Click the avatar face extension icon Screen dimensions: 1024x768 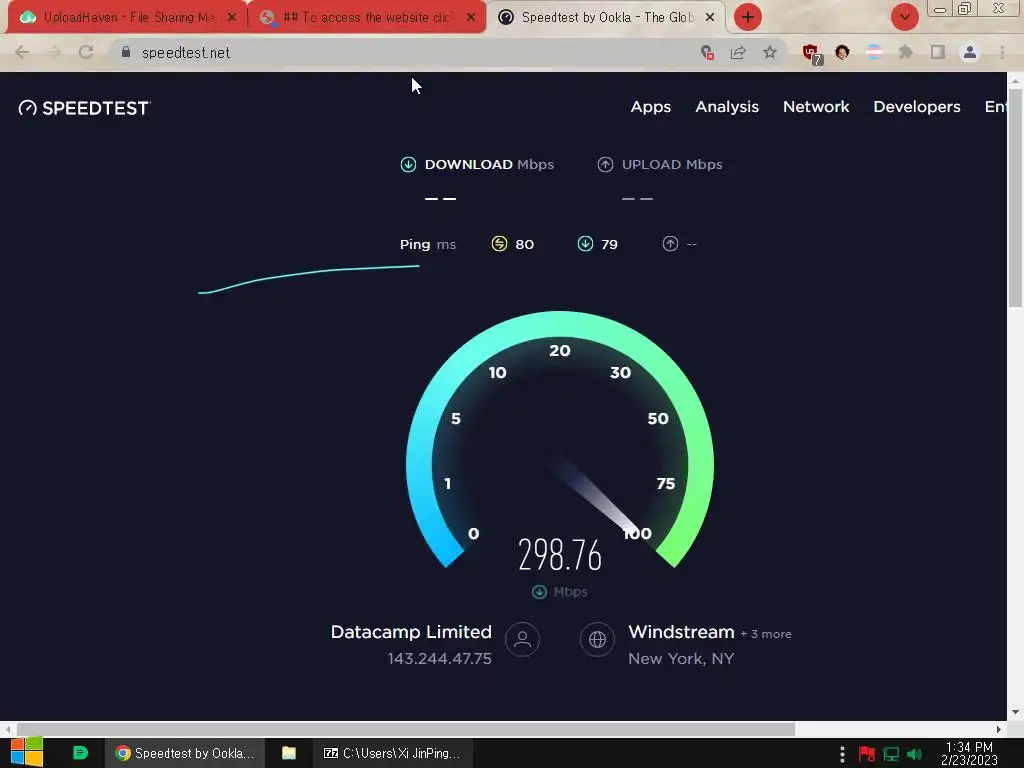pyautogui.click(x=842, y=52)
